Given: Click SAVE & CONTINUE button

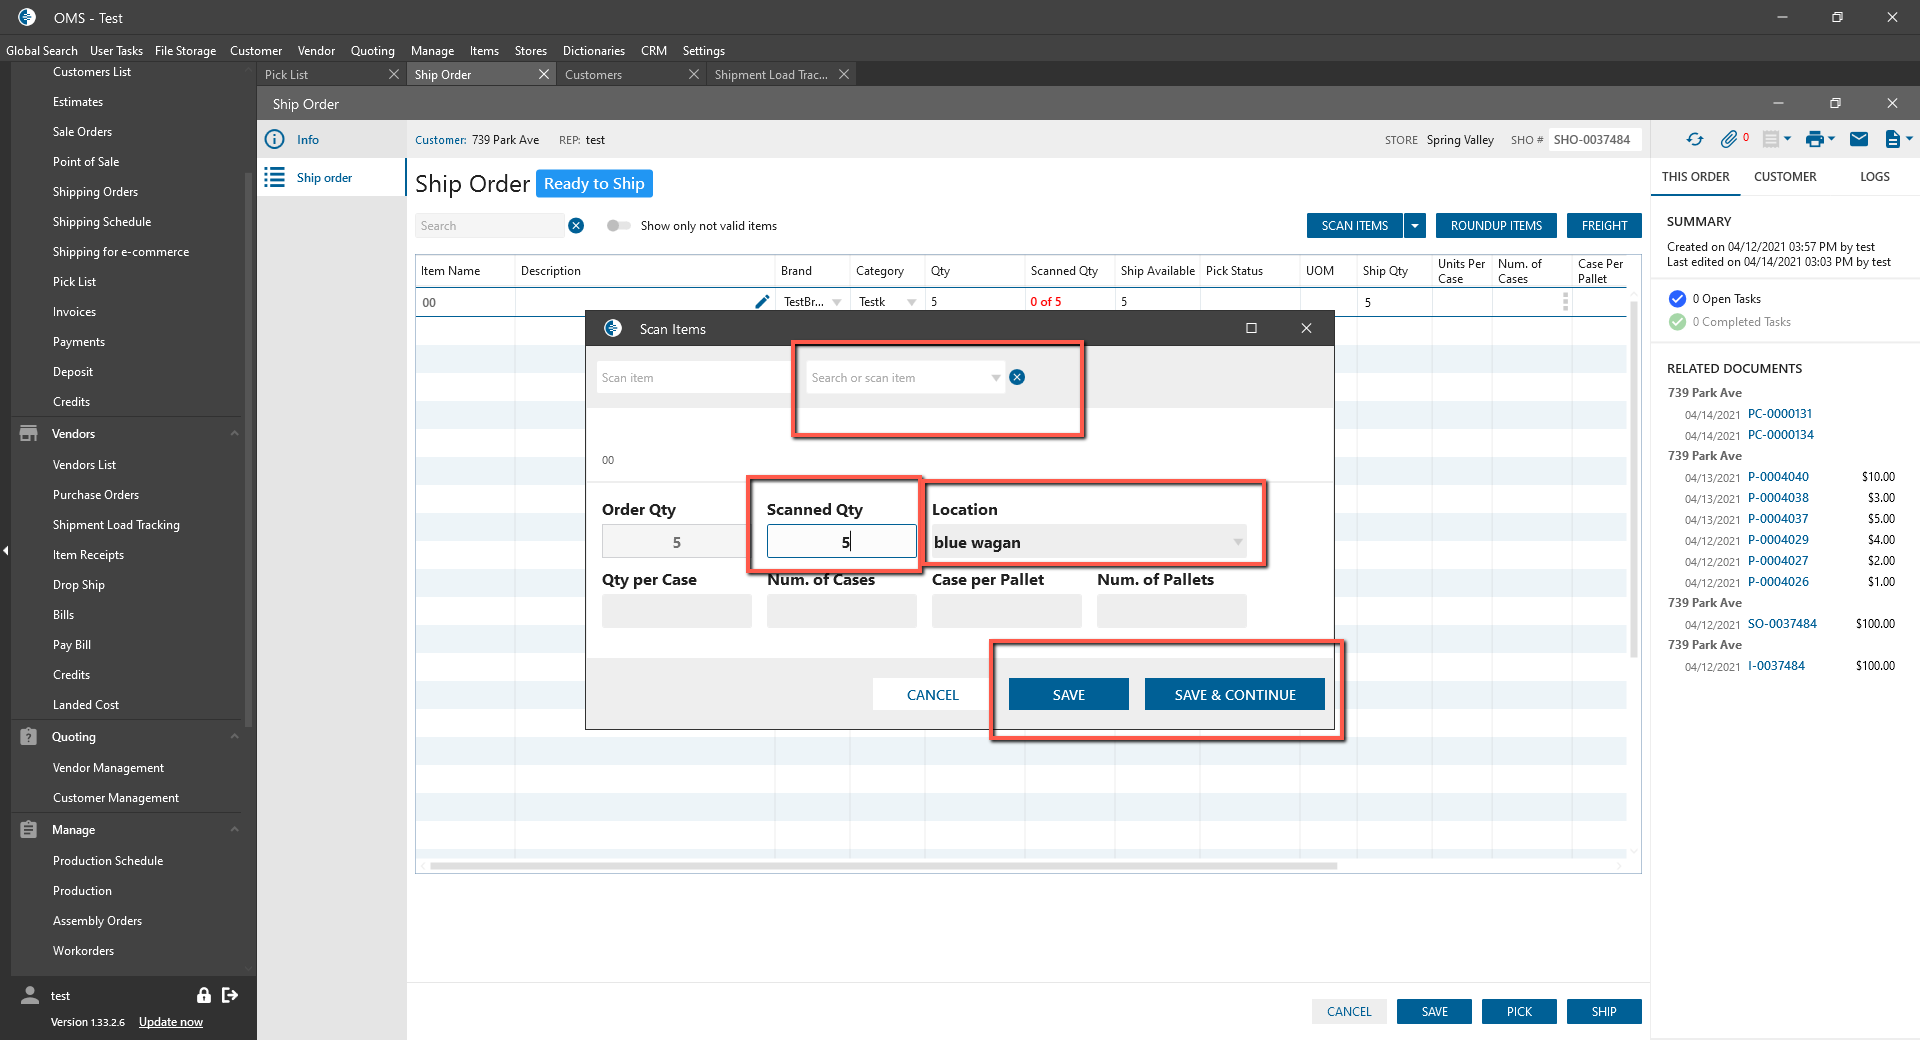Looking at the screenshot, I should click(1235, 694).
